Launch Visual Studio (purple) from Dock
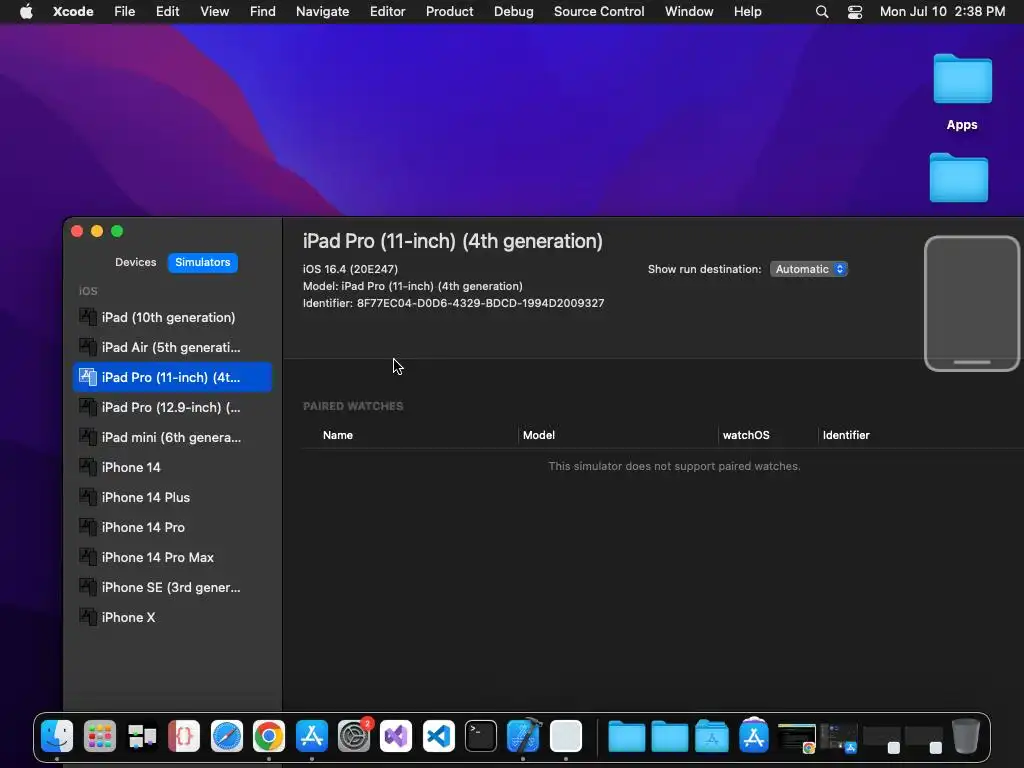This screenshot has width=1024, height=768. (396, 736)
